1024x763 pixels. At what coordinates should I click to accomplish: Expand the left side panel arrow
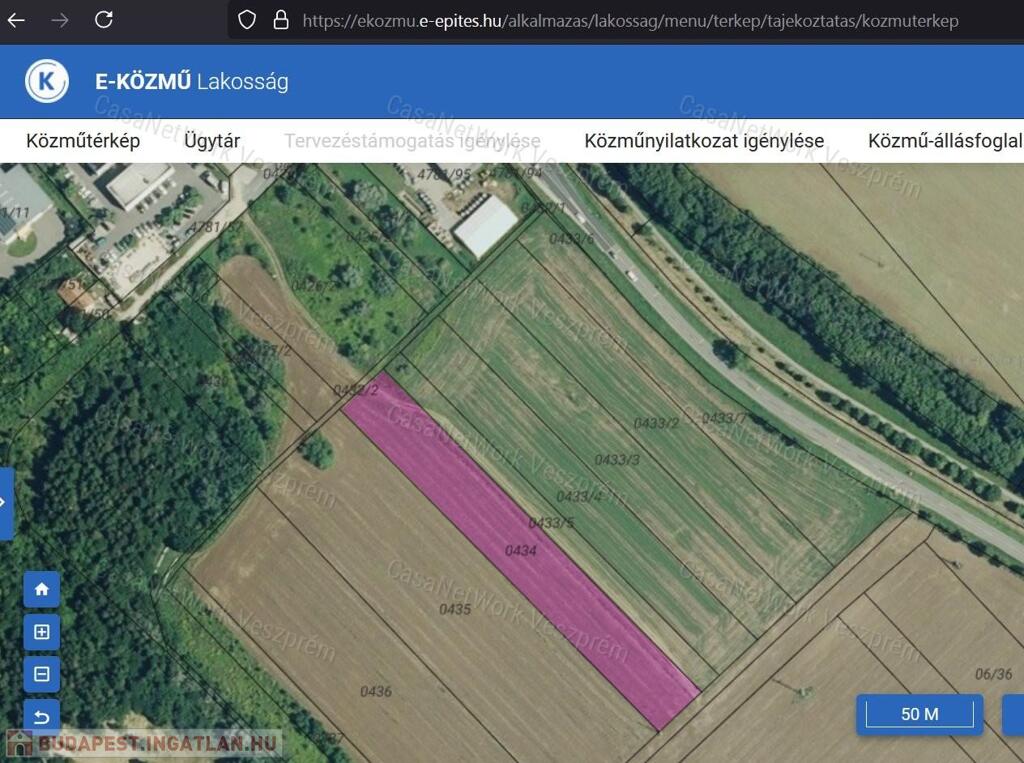5,503
